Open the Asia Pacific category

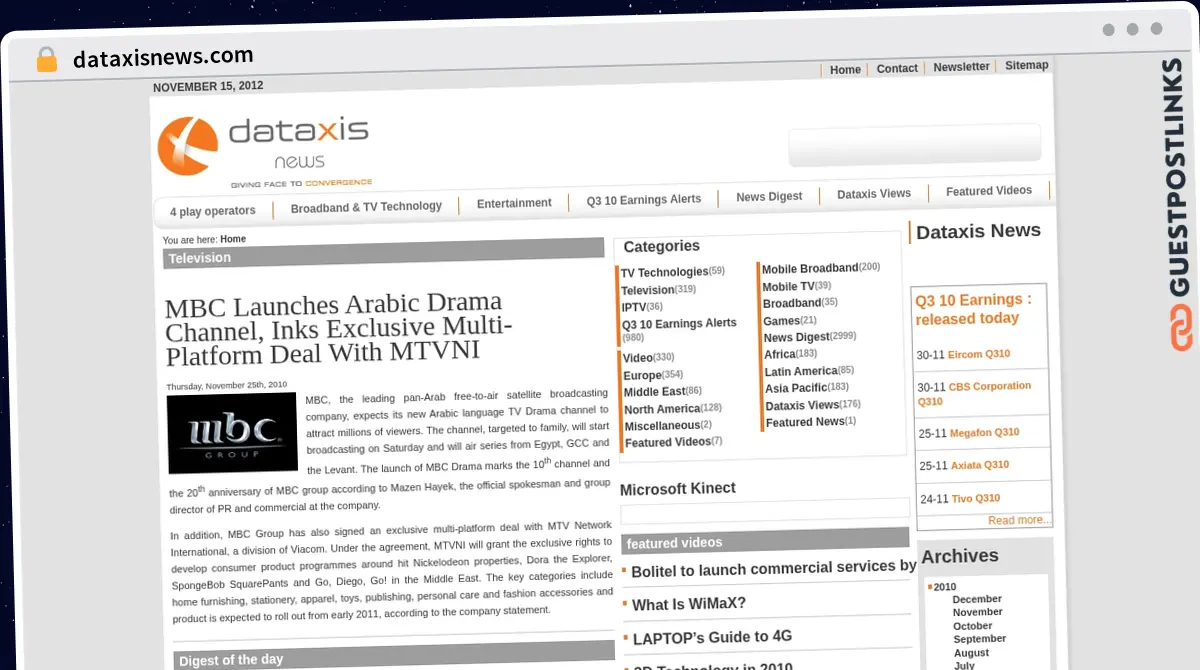pyautogui.click(x=796, y=388)
